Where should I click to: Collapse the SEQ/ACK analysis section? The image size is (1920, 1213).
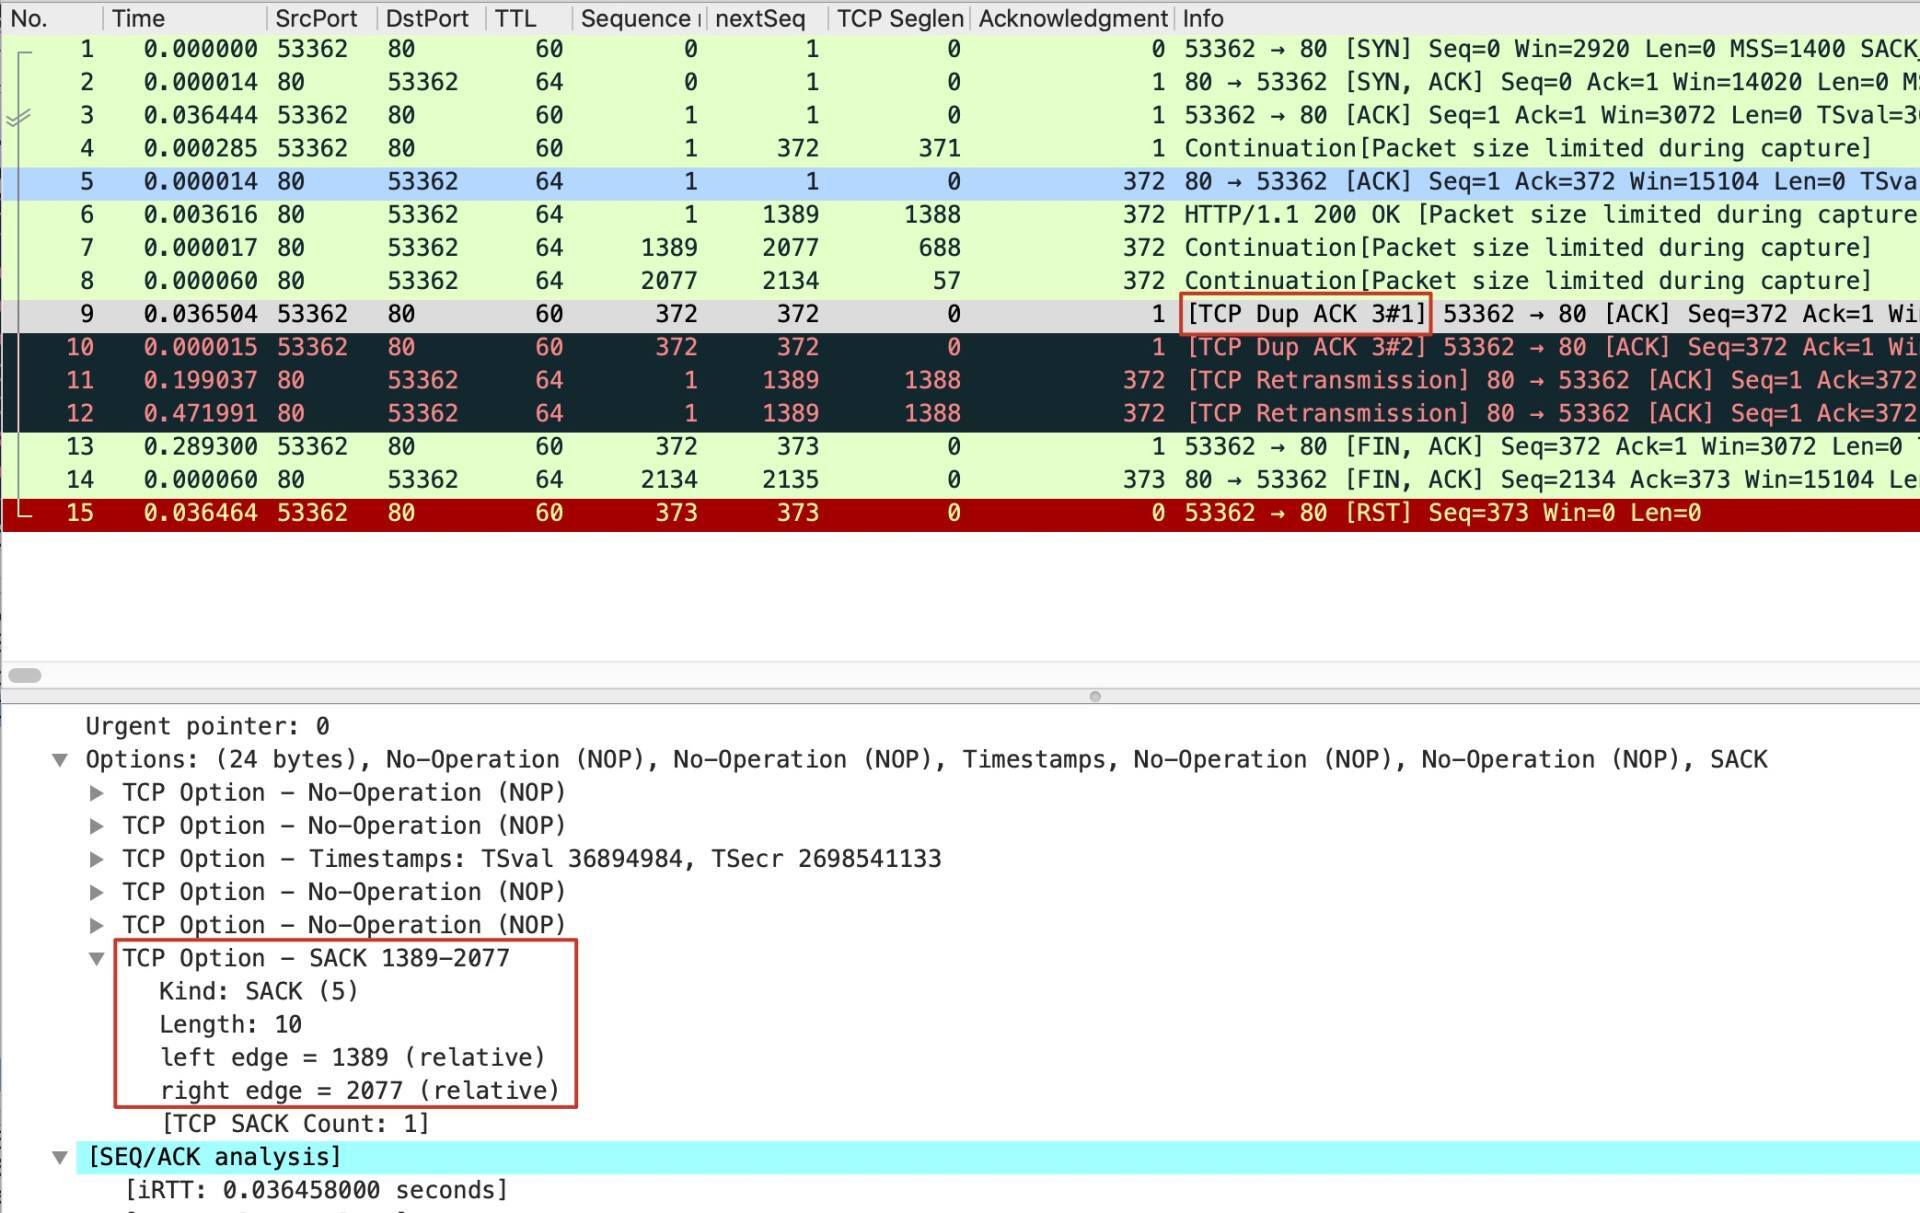click(60, 1157)
